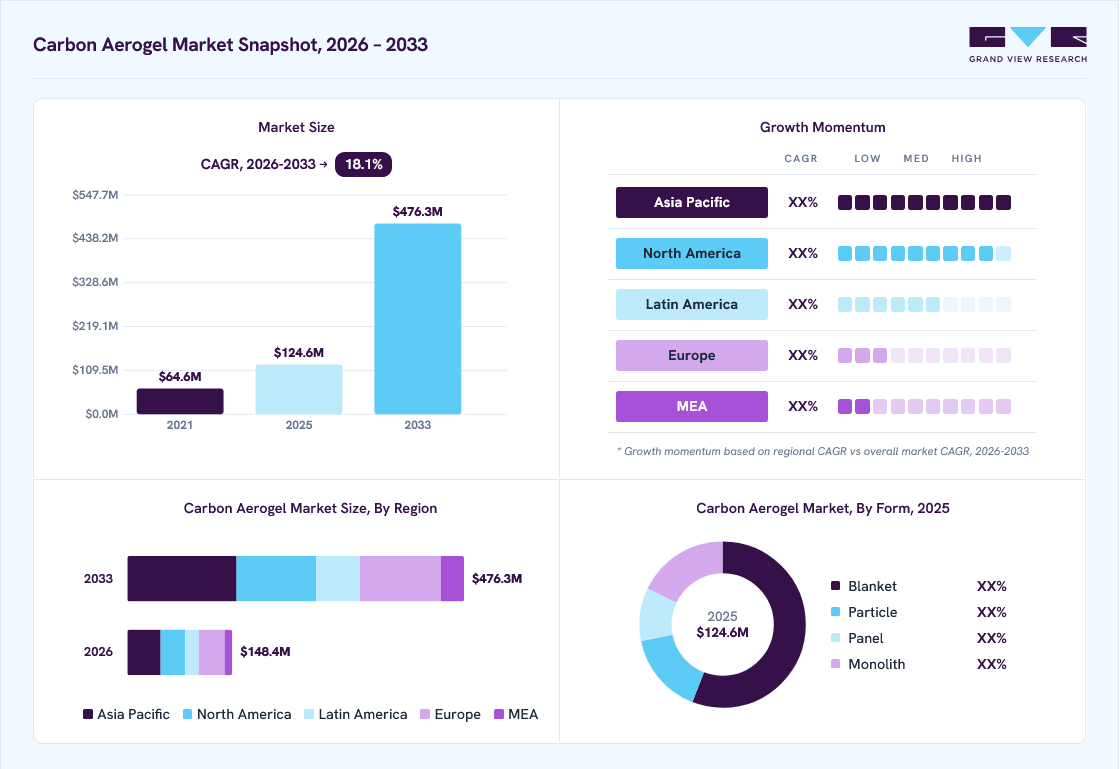Click the XX% value for MEA
Screen dimensions: 1120x769
(803, 406)
